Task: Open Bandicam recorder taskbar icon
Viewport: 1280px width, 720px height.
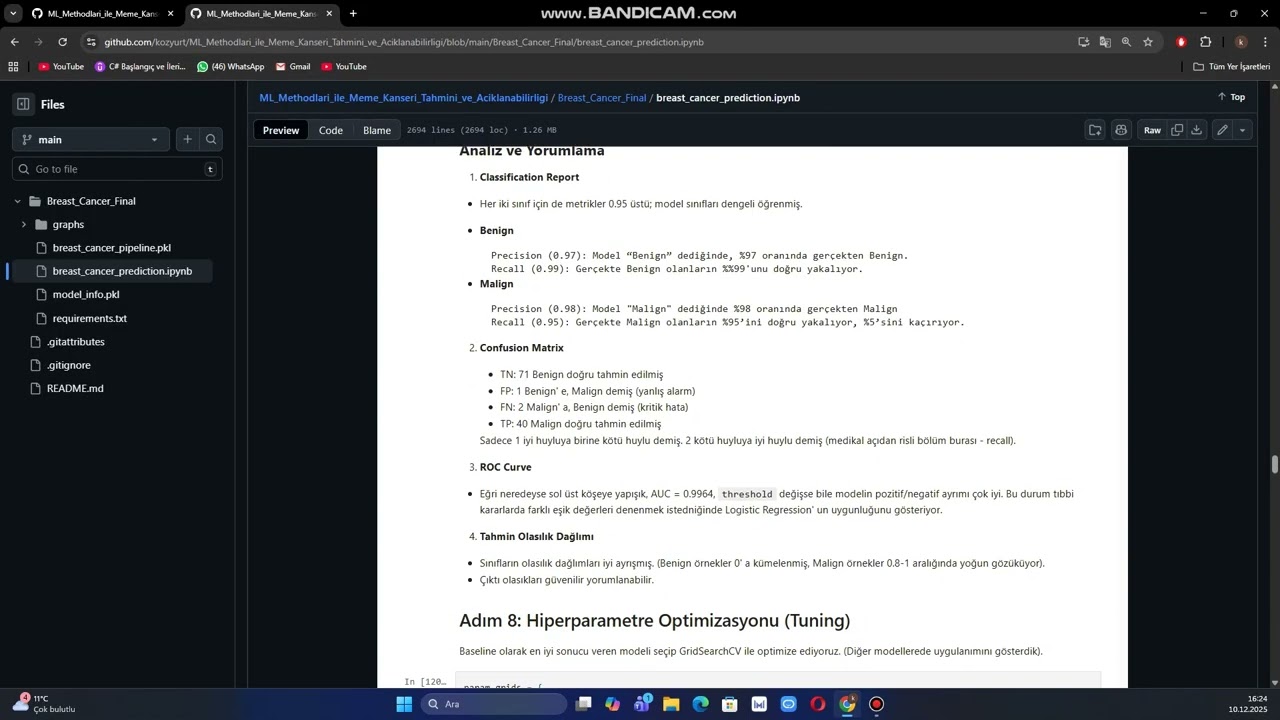Action: [x=877, y=704]
